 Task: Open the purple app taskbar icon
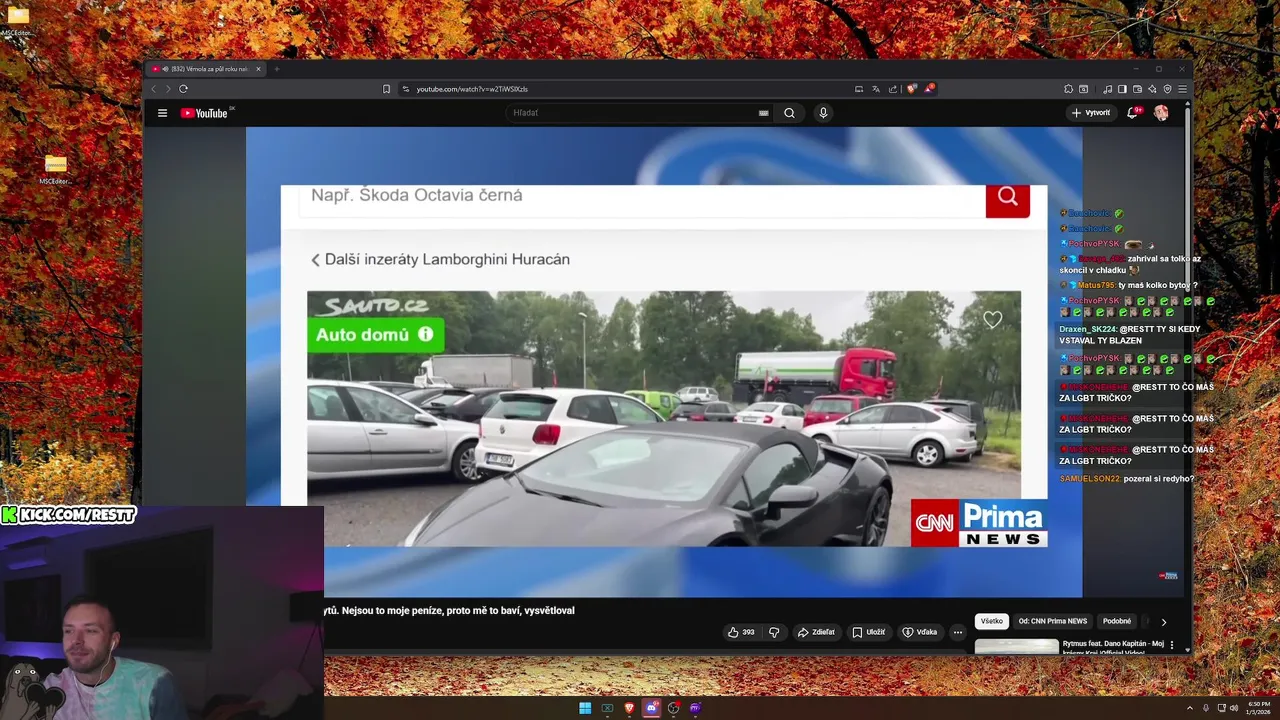(696, 708)
